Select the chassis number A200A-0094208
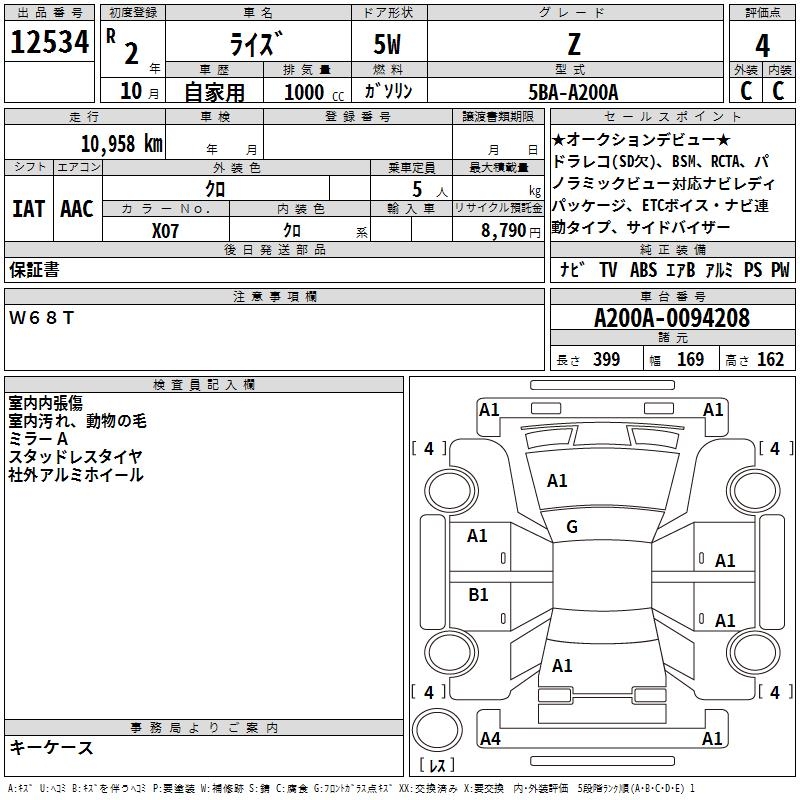This screenshot has width=800, height=800. [672, 318]
